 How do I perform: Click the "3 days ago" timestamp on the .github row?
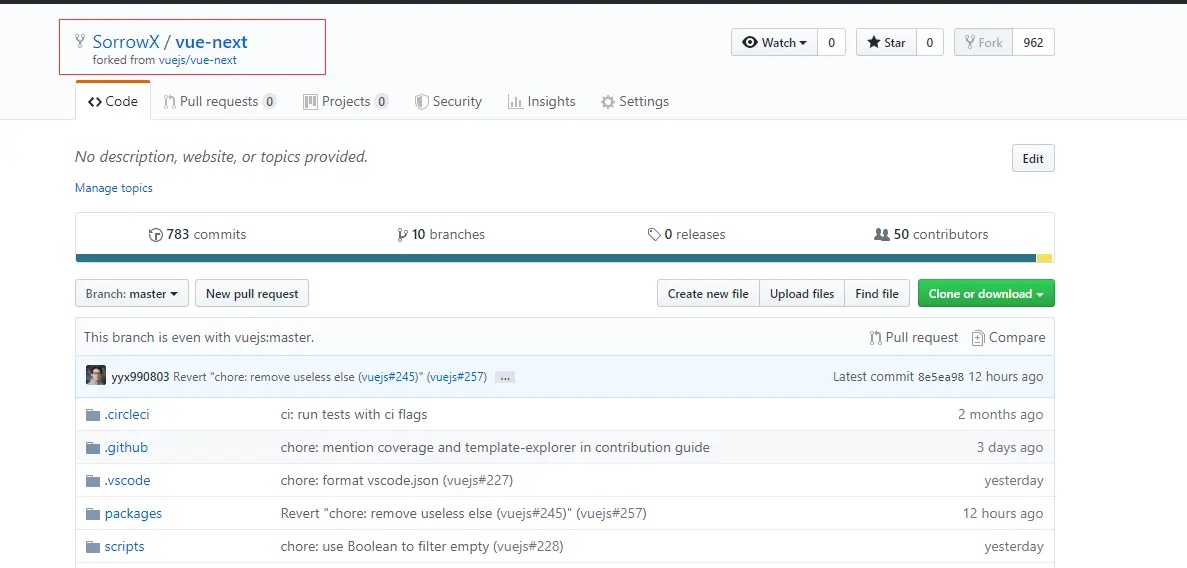coord(1010,448)
